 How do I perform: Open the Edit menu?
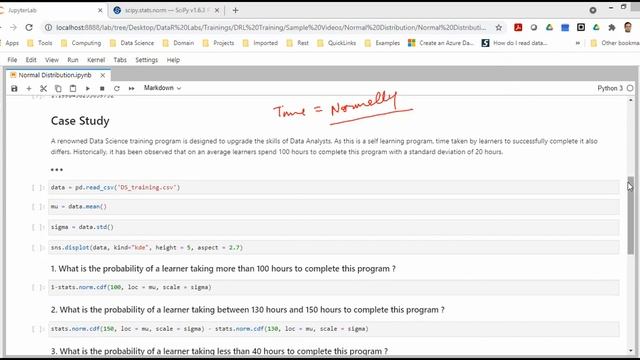tap(31, 60)
